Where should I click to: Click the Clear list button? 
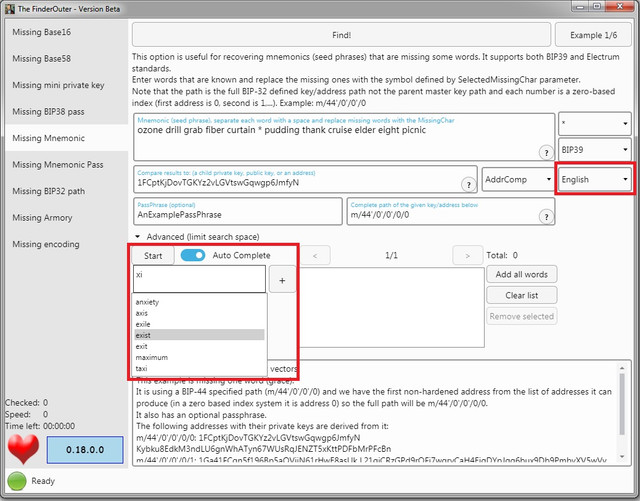522,295
